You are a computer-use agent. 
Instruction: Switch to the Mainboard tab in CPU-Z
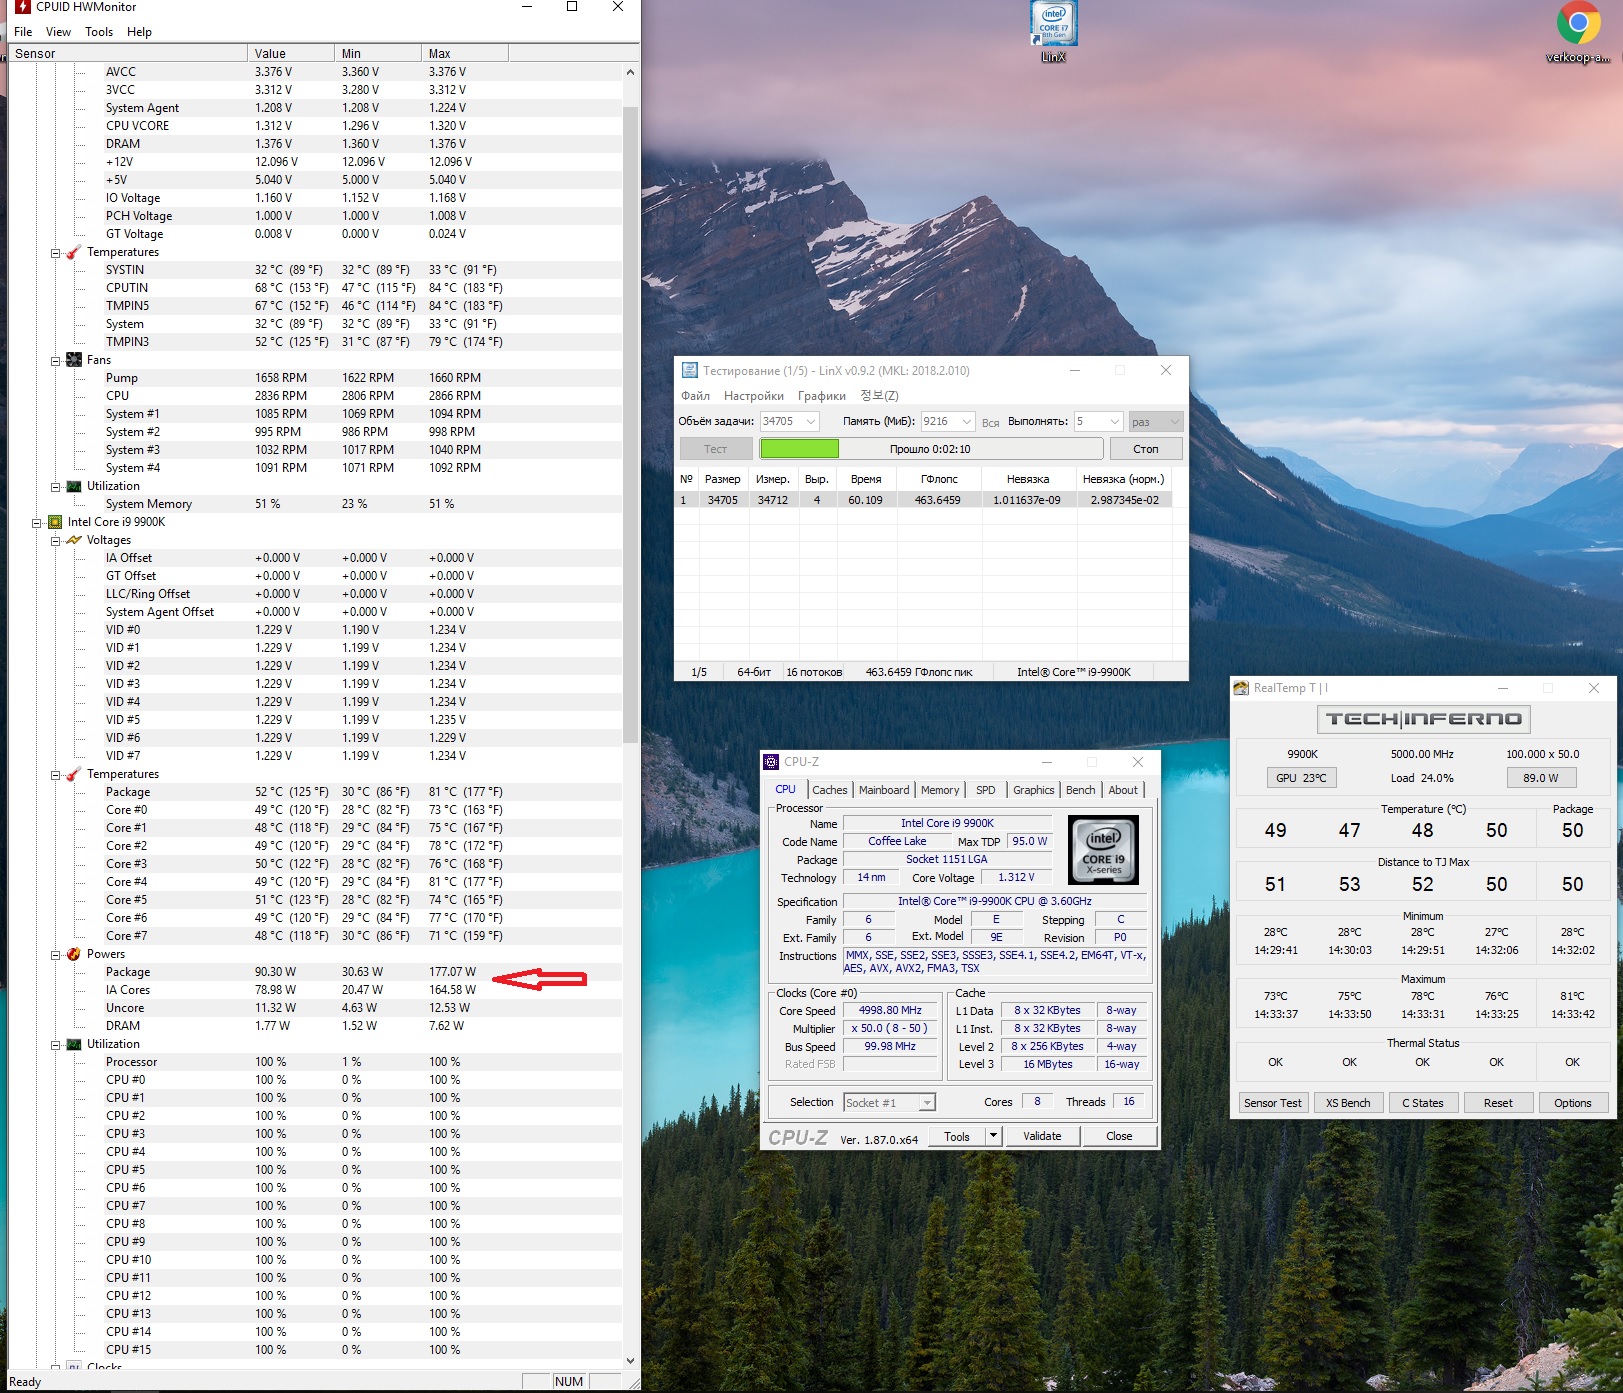click(x=884, y=790)
